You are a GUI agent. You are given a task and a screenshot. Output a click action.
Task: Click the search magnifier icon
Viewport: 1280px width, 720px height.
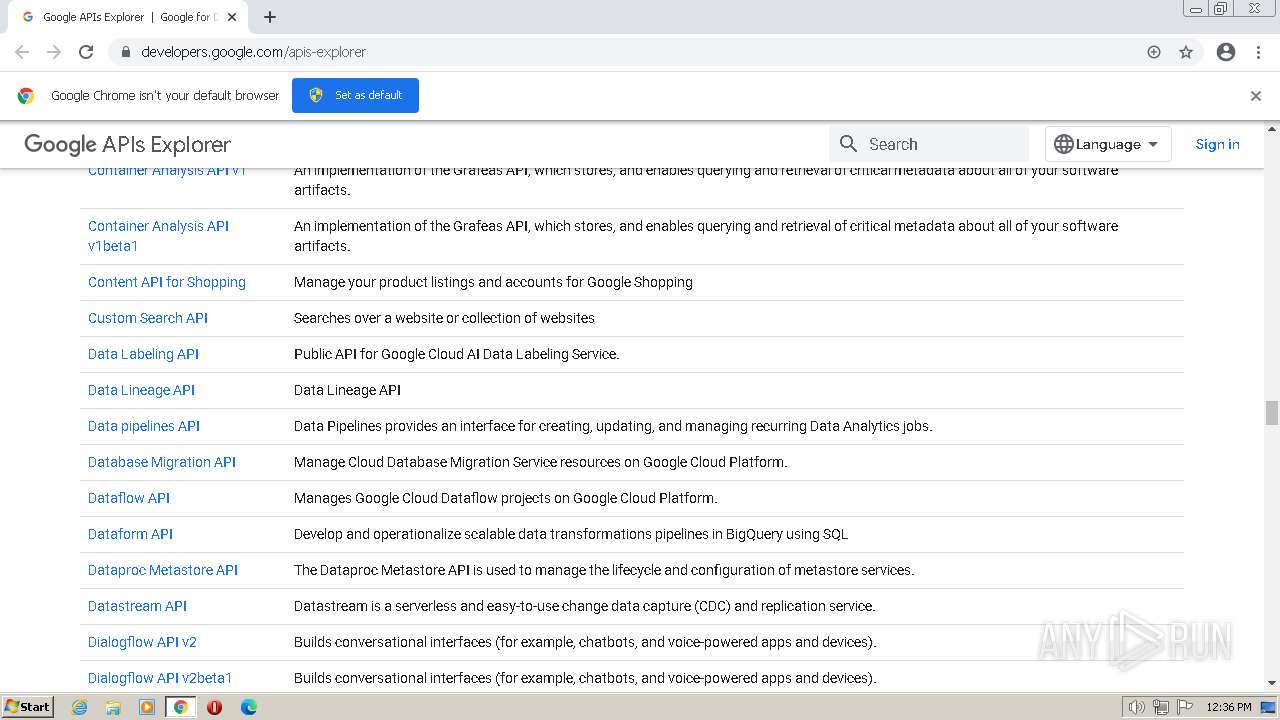pyautogui.click(x=849, y=144)
